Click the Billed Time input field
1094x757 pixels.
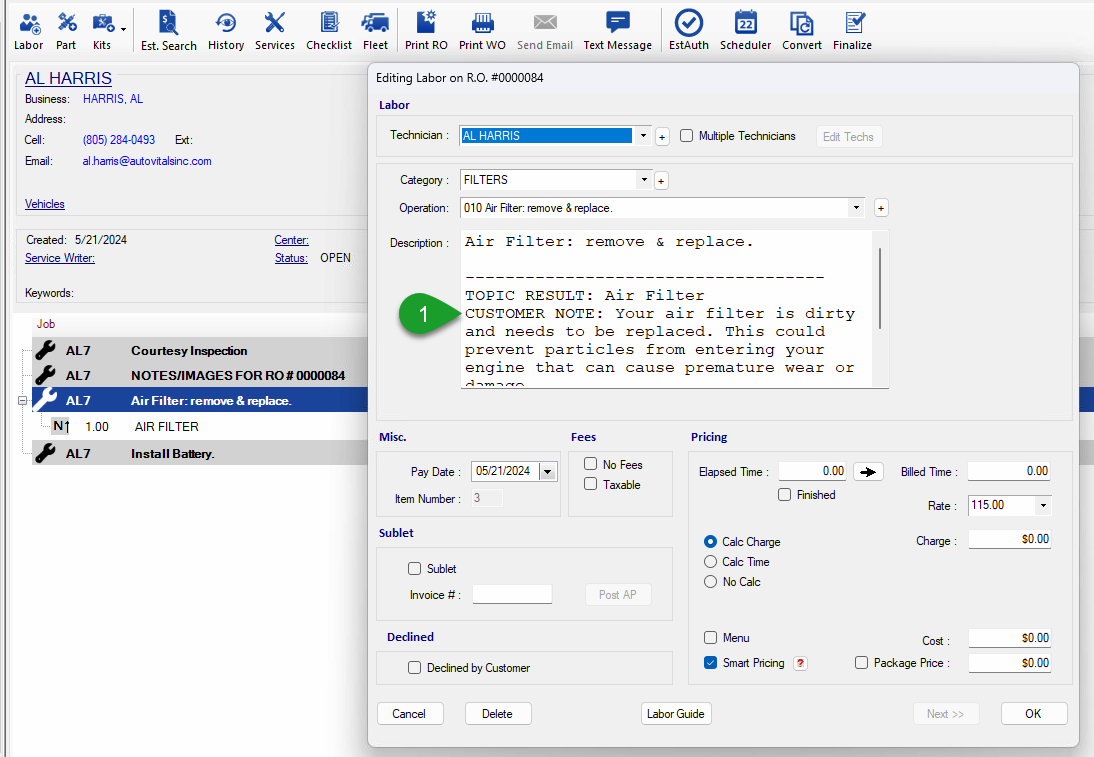[x=1009, y=471]
